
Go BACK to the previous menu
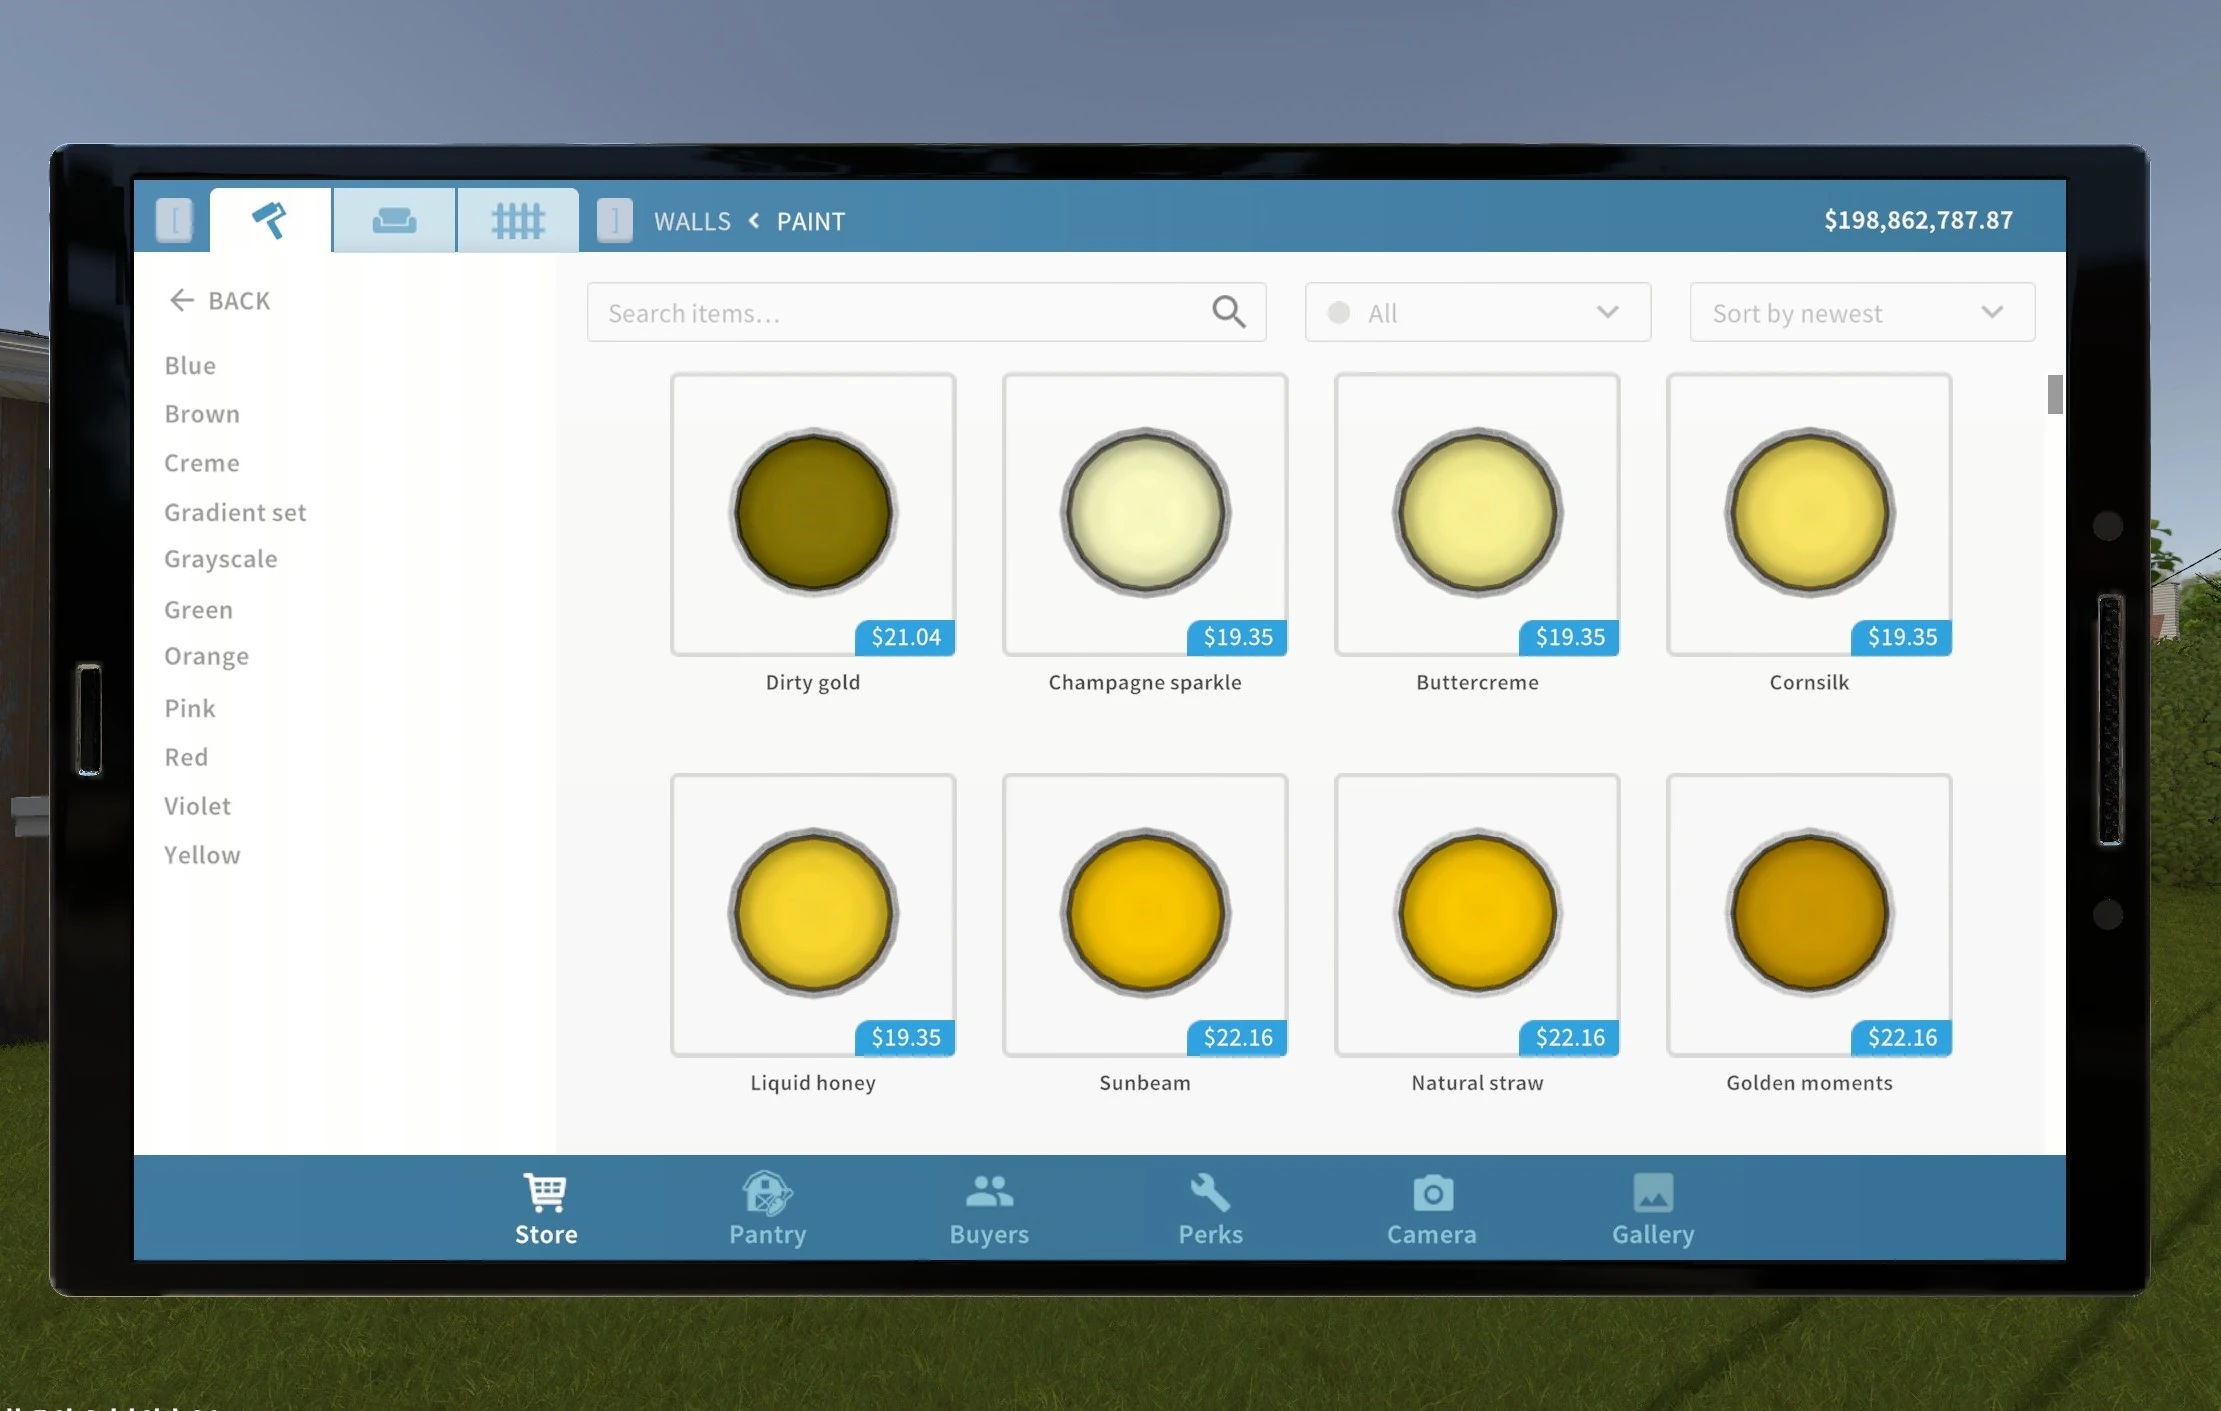pos(220,300)
